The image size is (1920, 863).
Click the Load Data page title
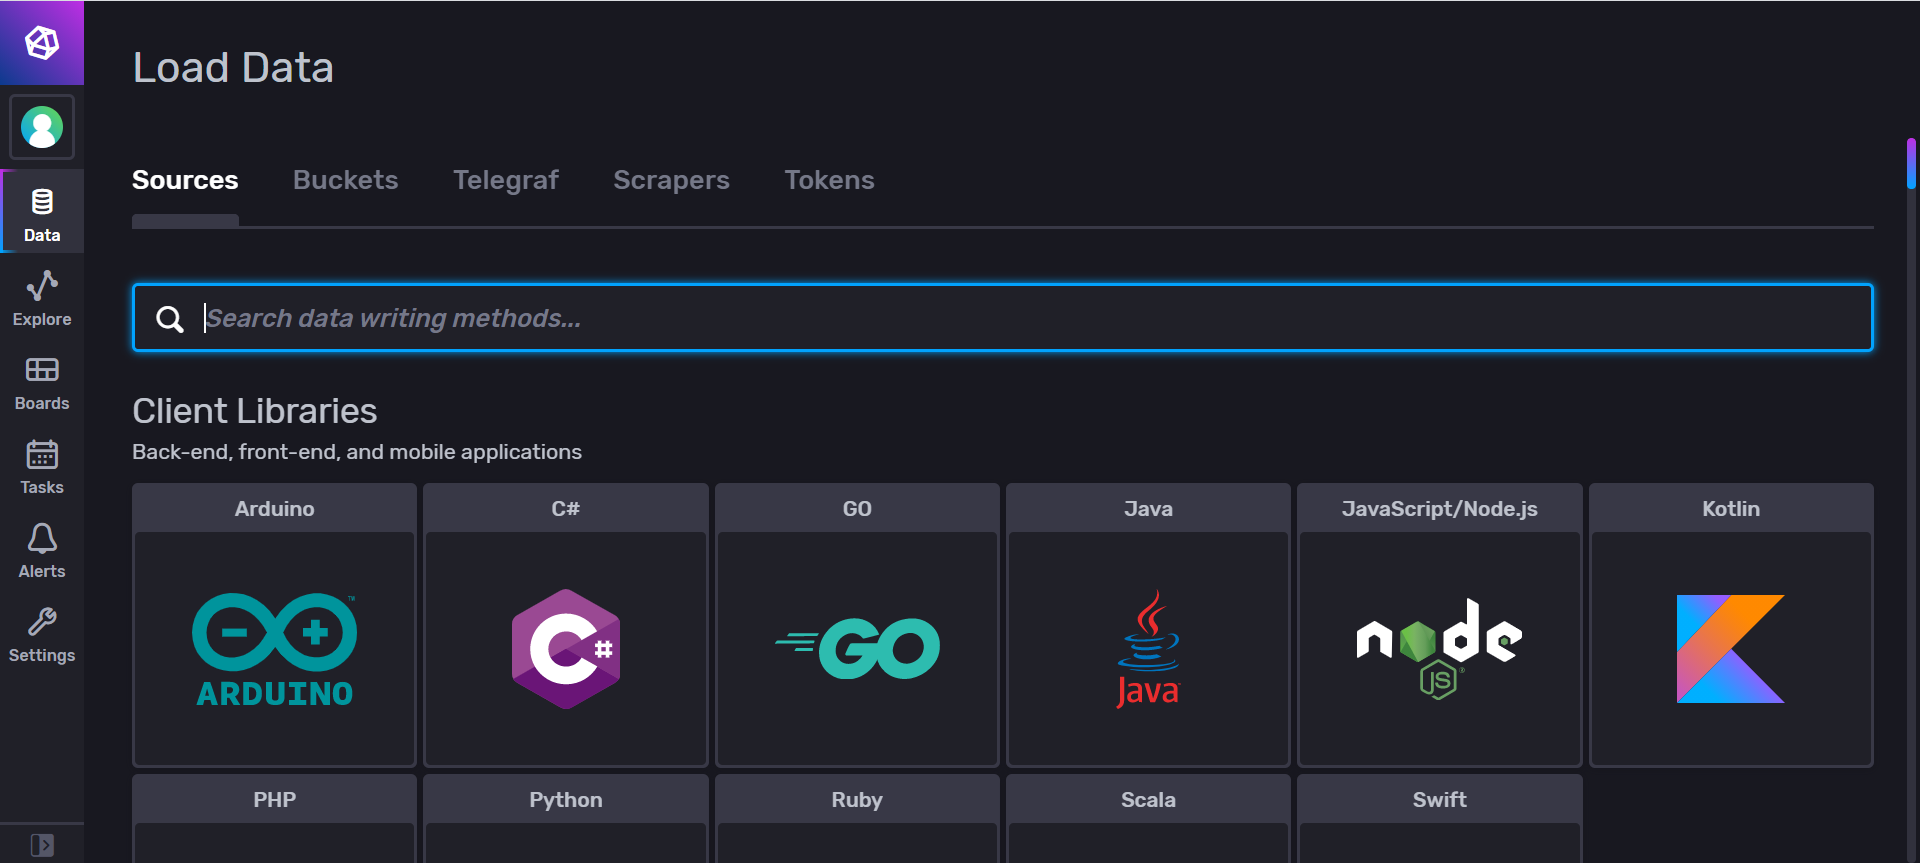[233, 68]
